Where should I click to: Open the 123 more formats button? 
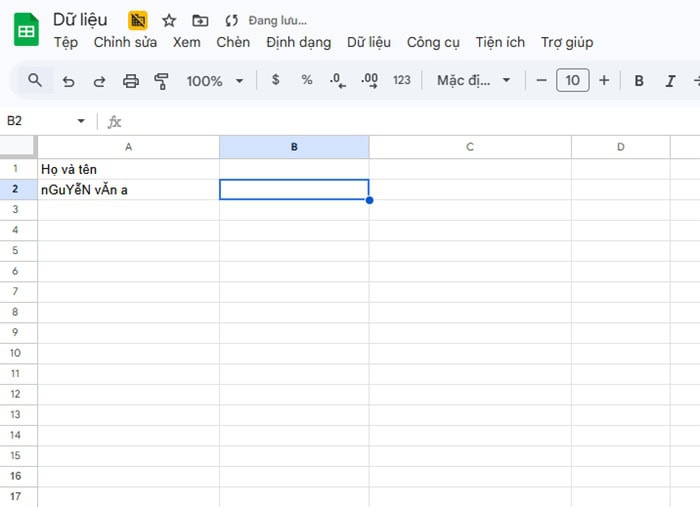pyautogui.click(x=402, y=80)
